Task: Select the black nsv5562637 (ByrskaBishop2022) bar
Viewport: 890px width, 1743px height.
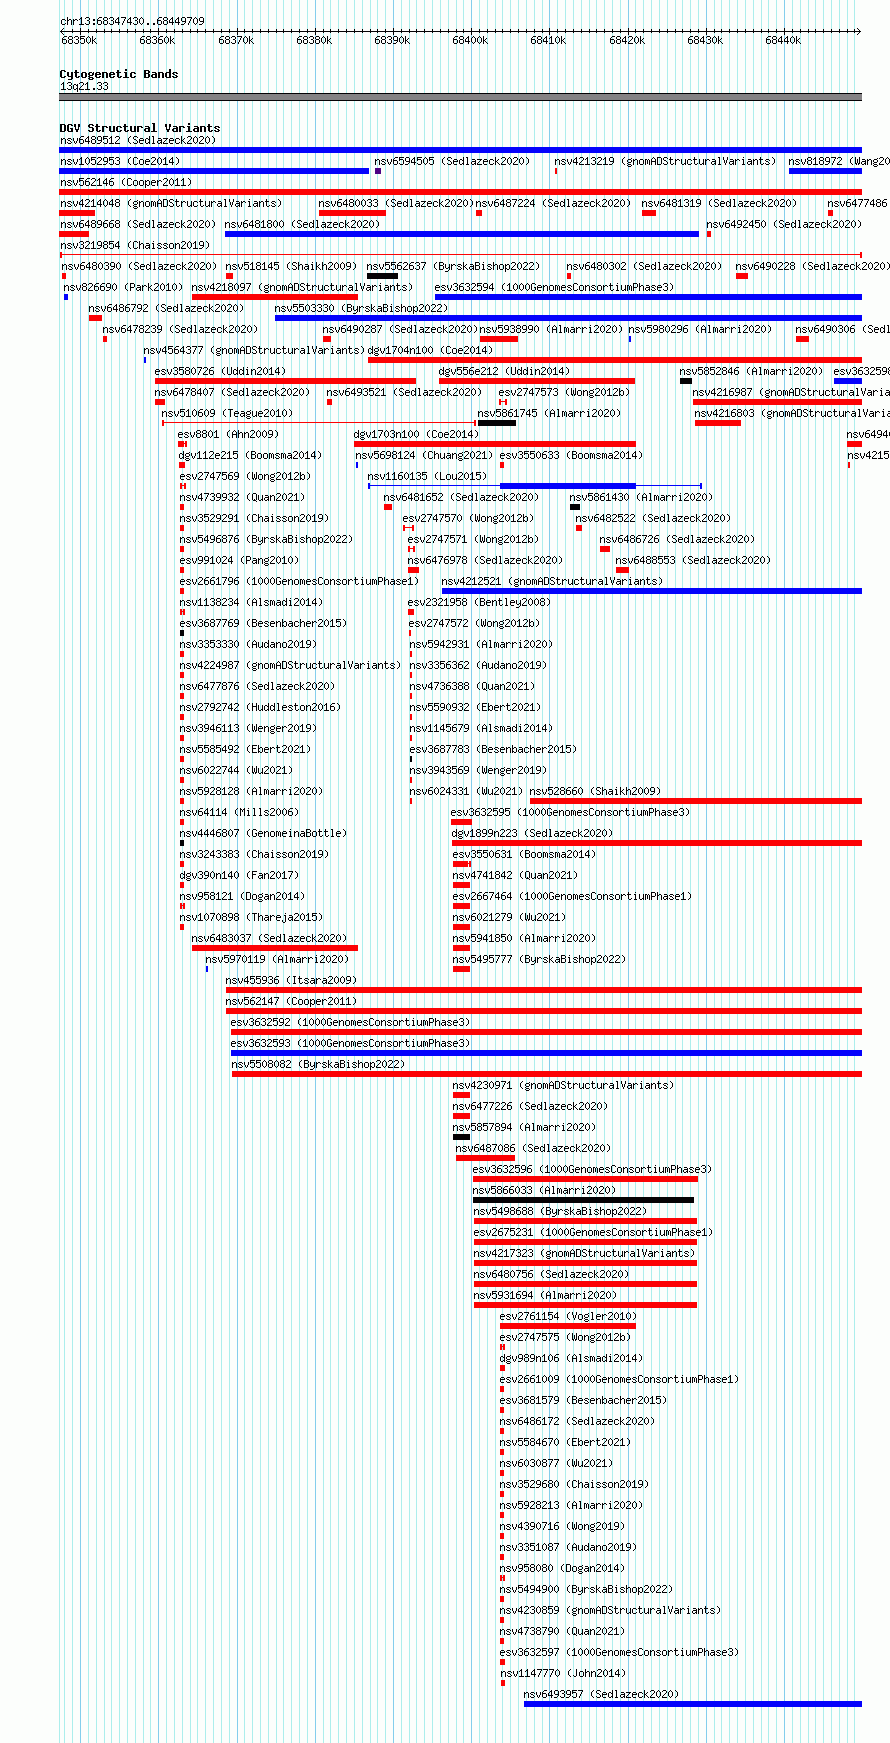Action: pos(382,276)
